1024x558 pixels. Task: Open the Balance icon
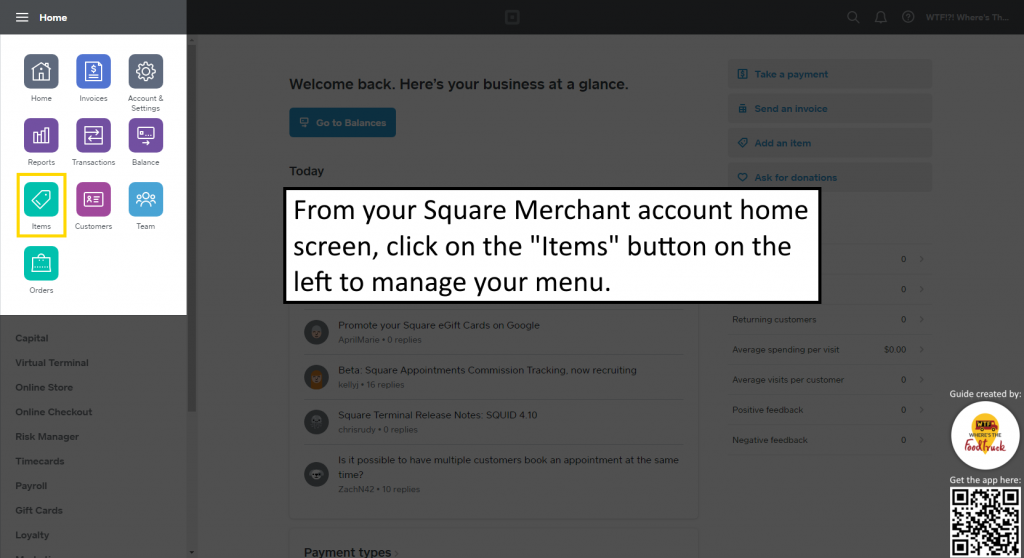point(146,135)
